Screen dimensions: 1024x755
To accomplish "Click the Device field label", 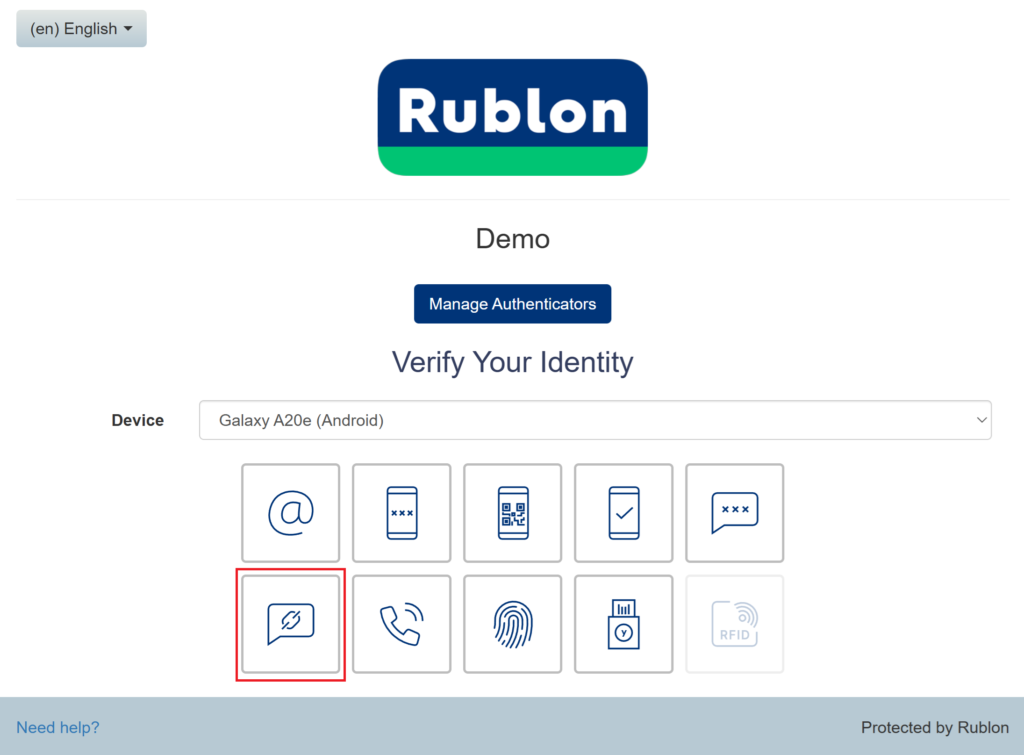I will coord(137,420).
